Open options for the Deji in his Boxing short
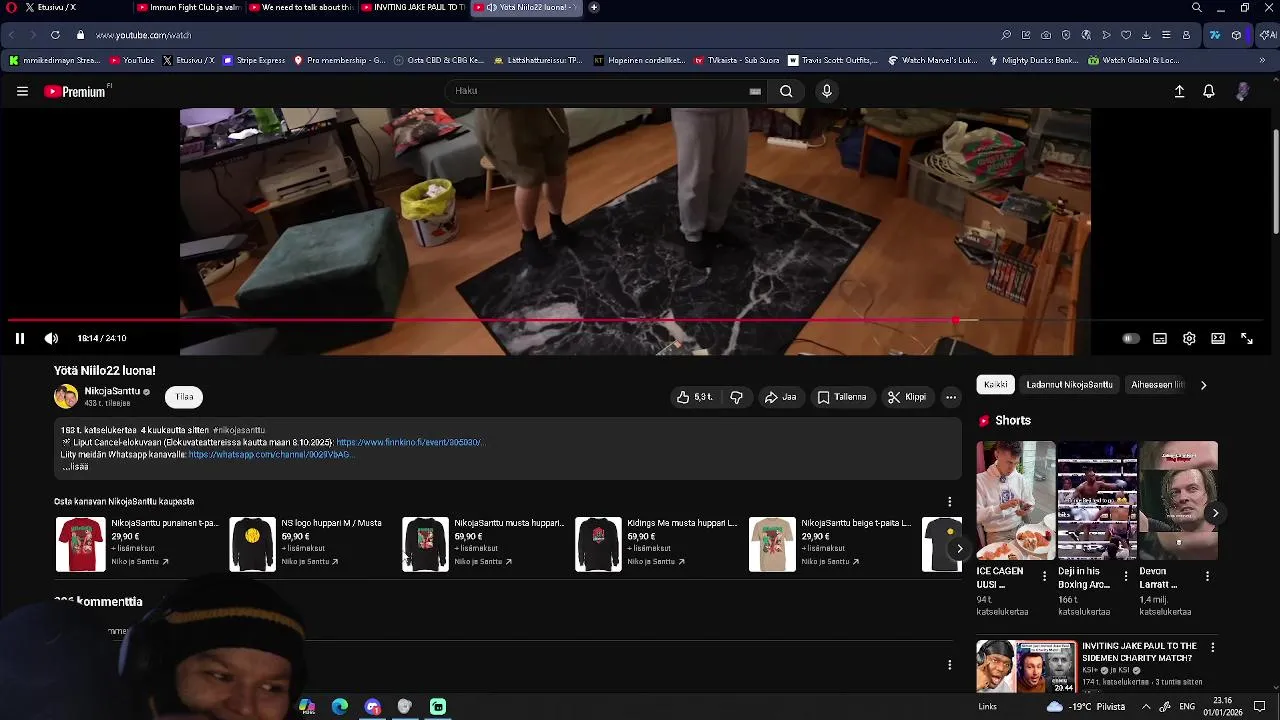 tap(1126, 577)
